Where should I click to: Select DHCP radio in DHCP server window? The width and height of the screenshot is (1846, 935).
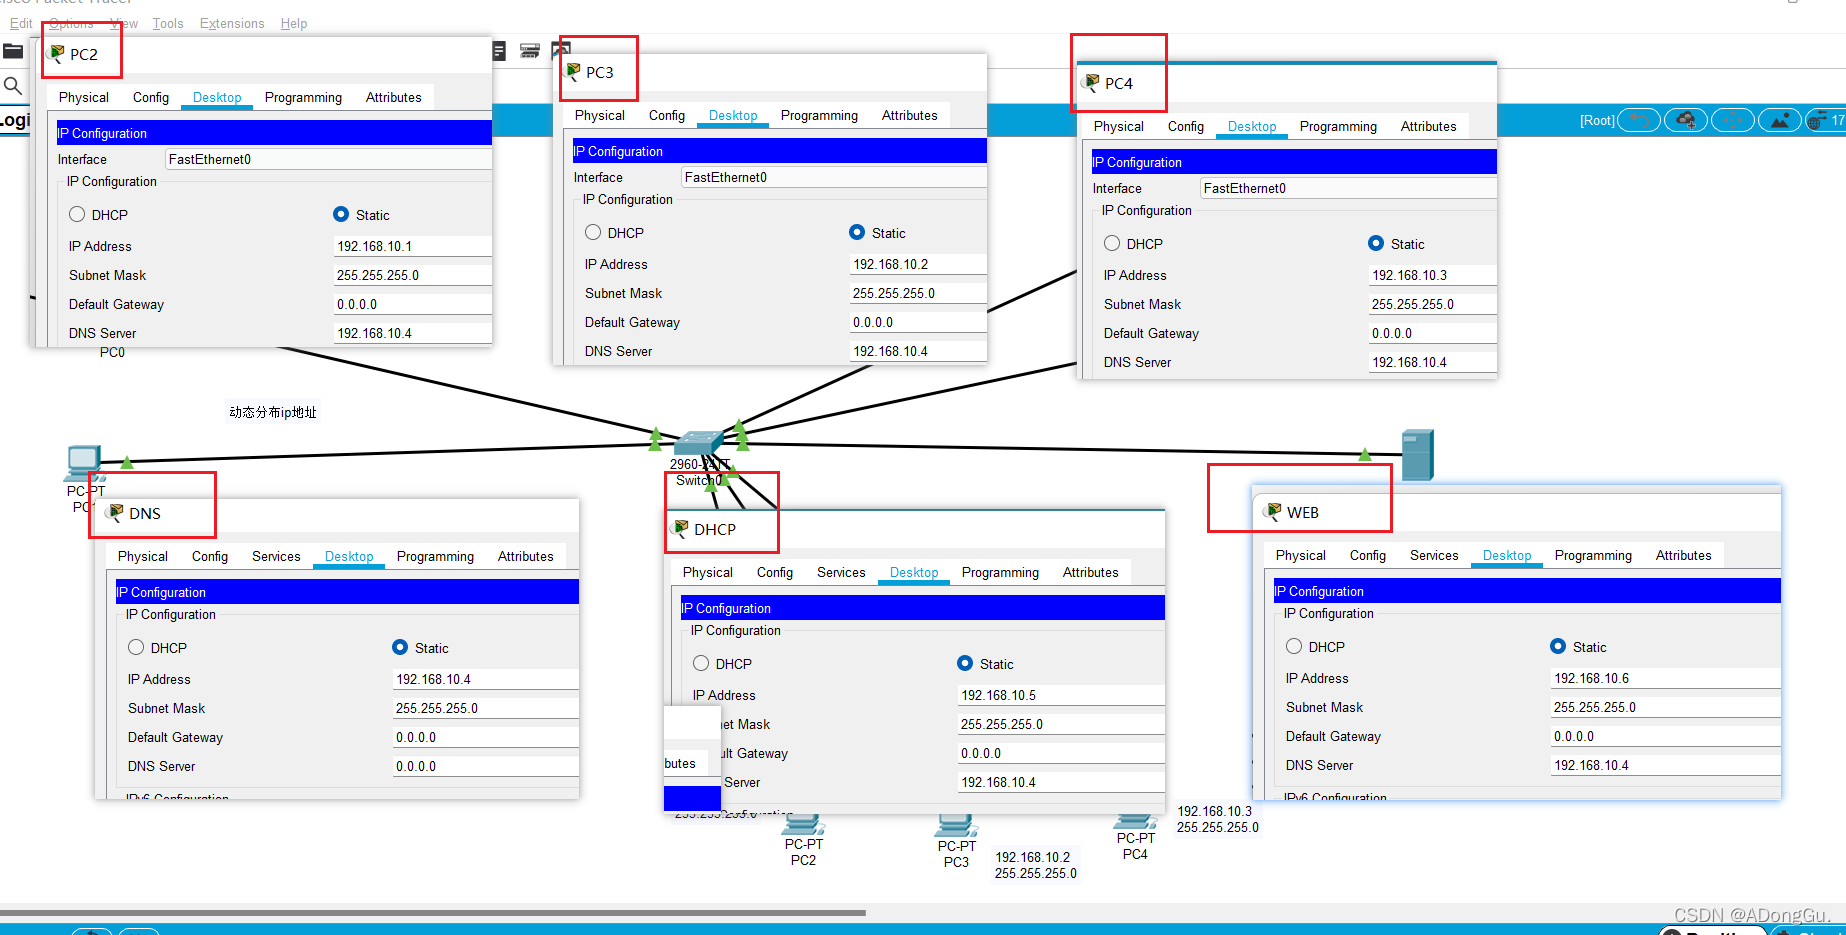tap(701, 663)
